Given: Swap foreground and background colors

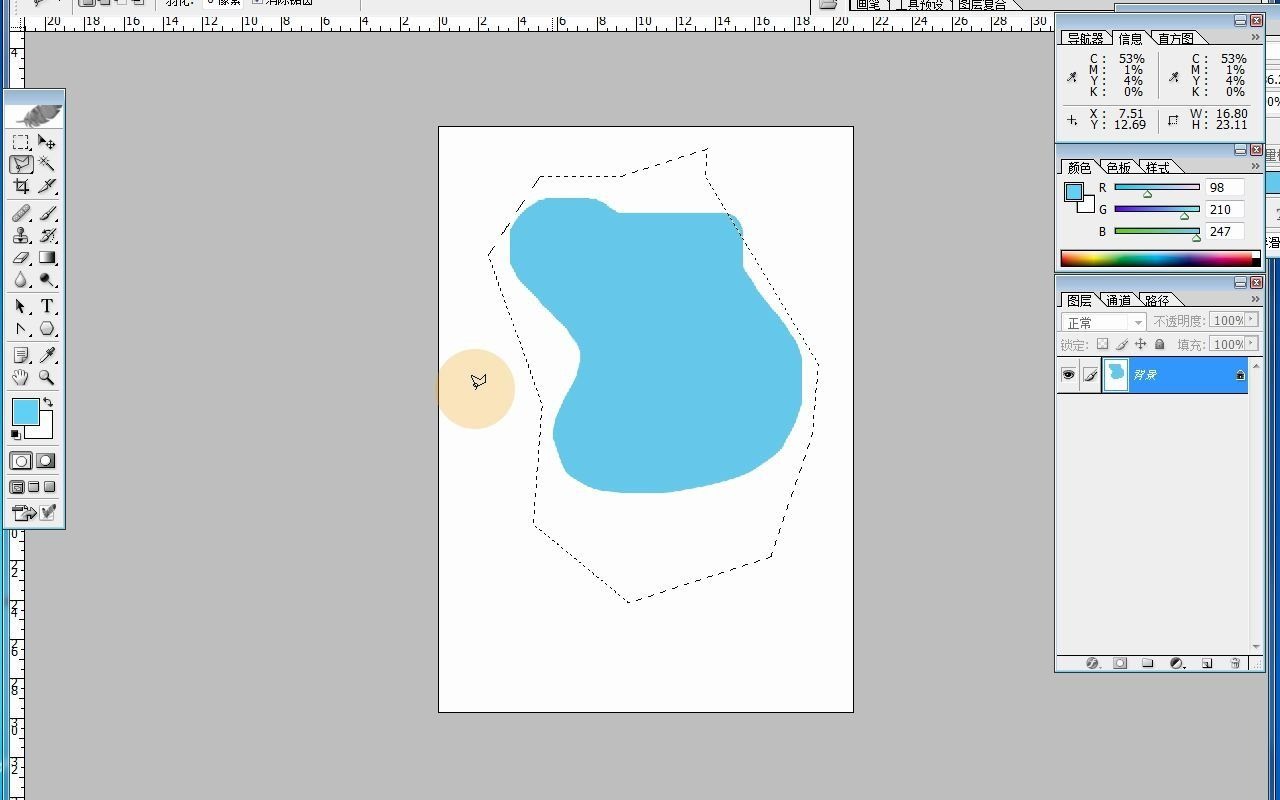Looking at the screenshot, I should point(48,402).
